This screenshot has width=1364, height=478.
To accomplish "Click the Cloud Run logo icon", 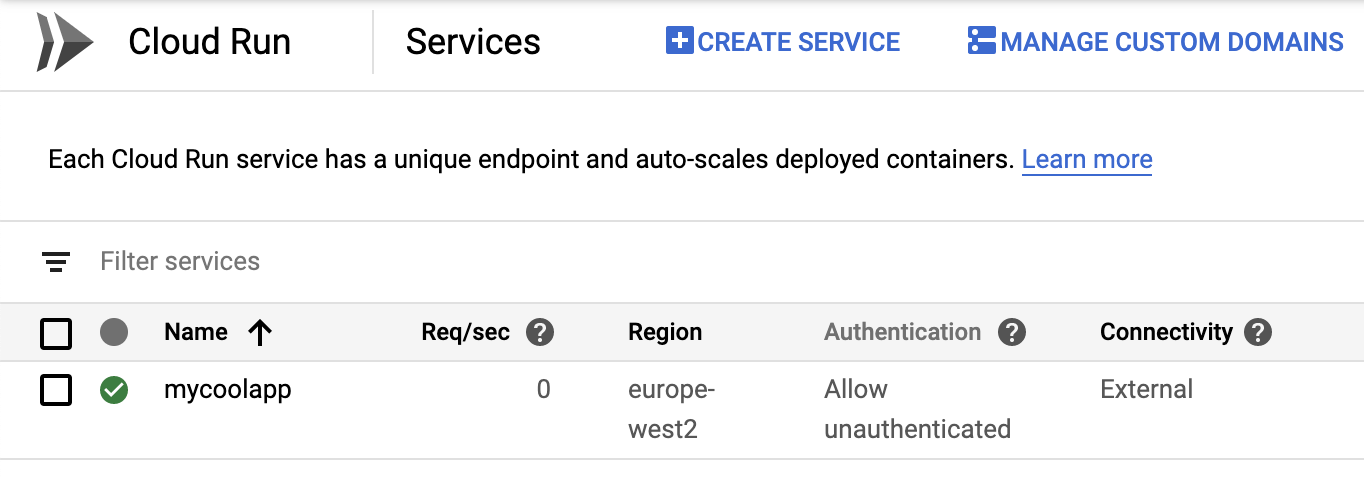I will pyautogui.click(x=65, y=43).
